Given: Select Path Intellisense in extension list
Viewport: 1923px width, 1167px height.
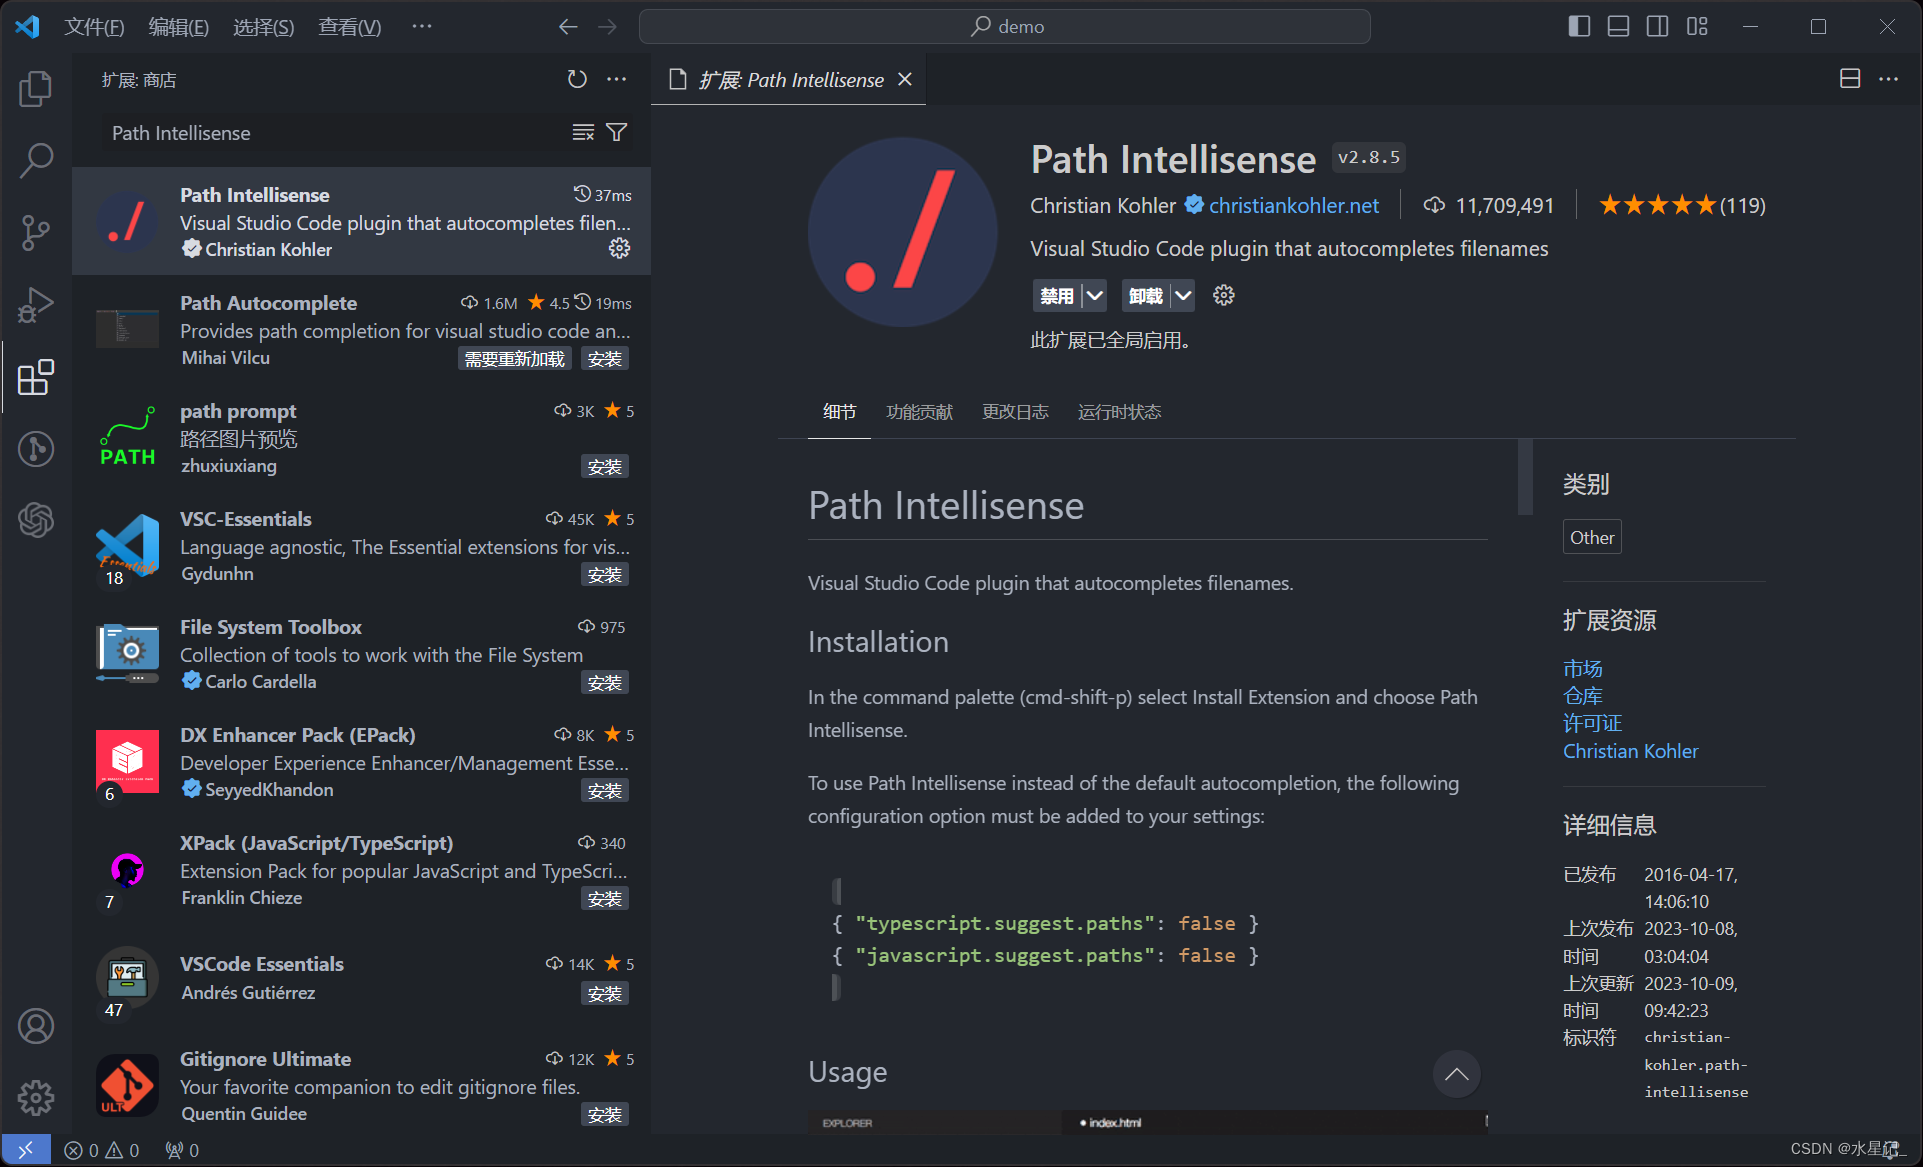Looking at the screenshot, I should 362,221.
